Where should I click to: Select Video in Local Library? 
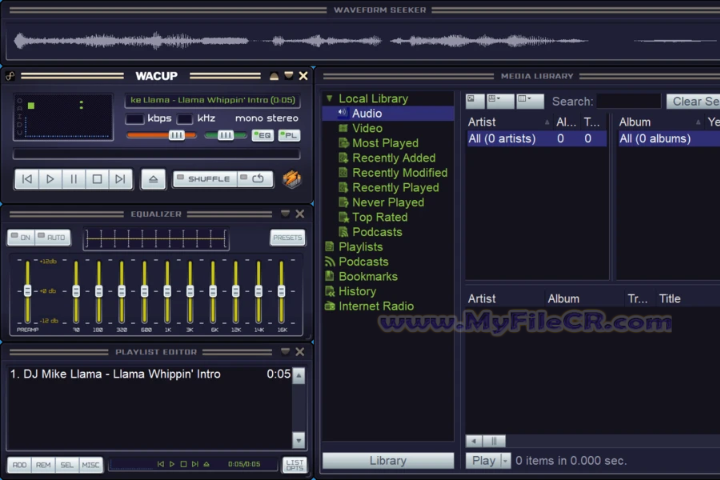point(367,128)
